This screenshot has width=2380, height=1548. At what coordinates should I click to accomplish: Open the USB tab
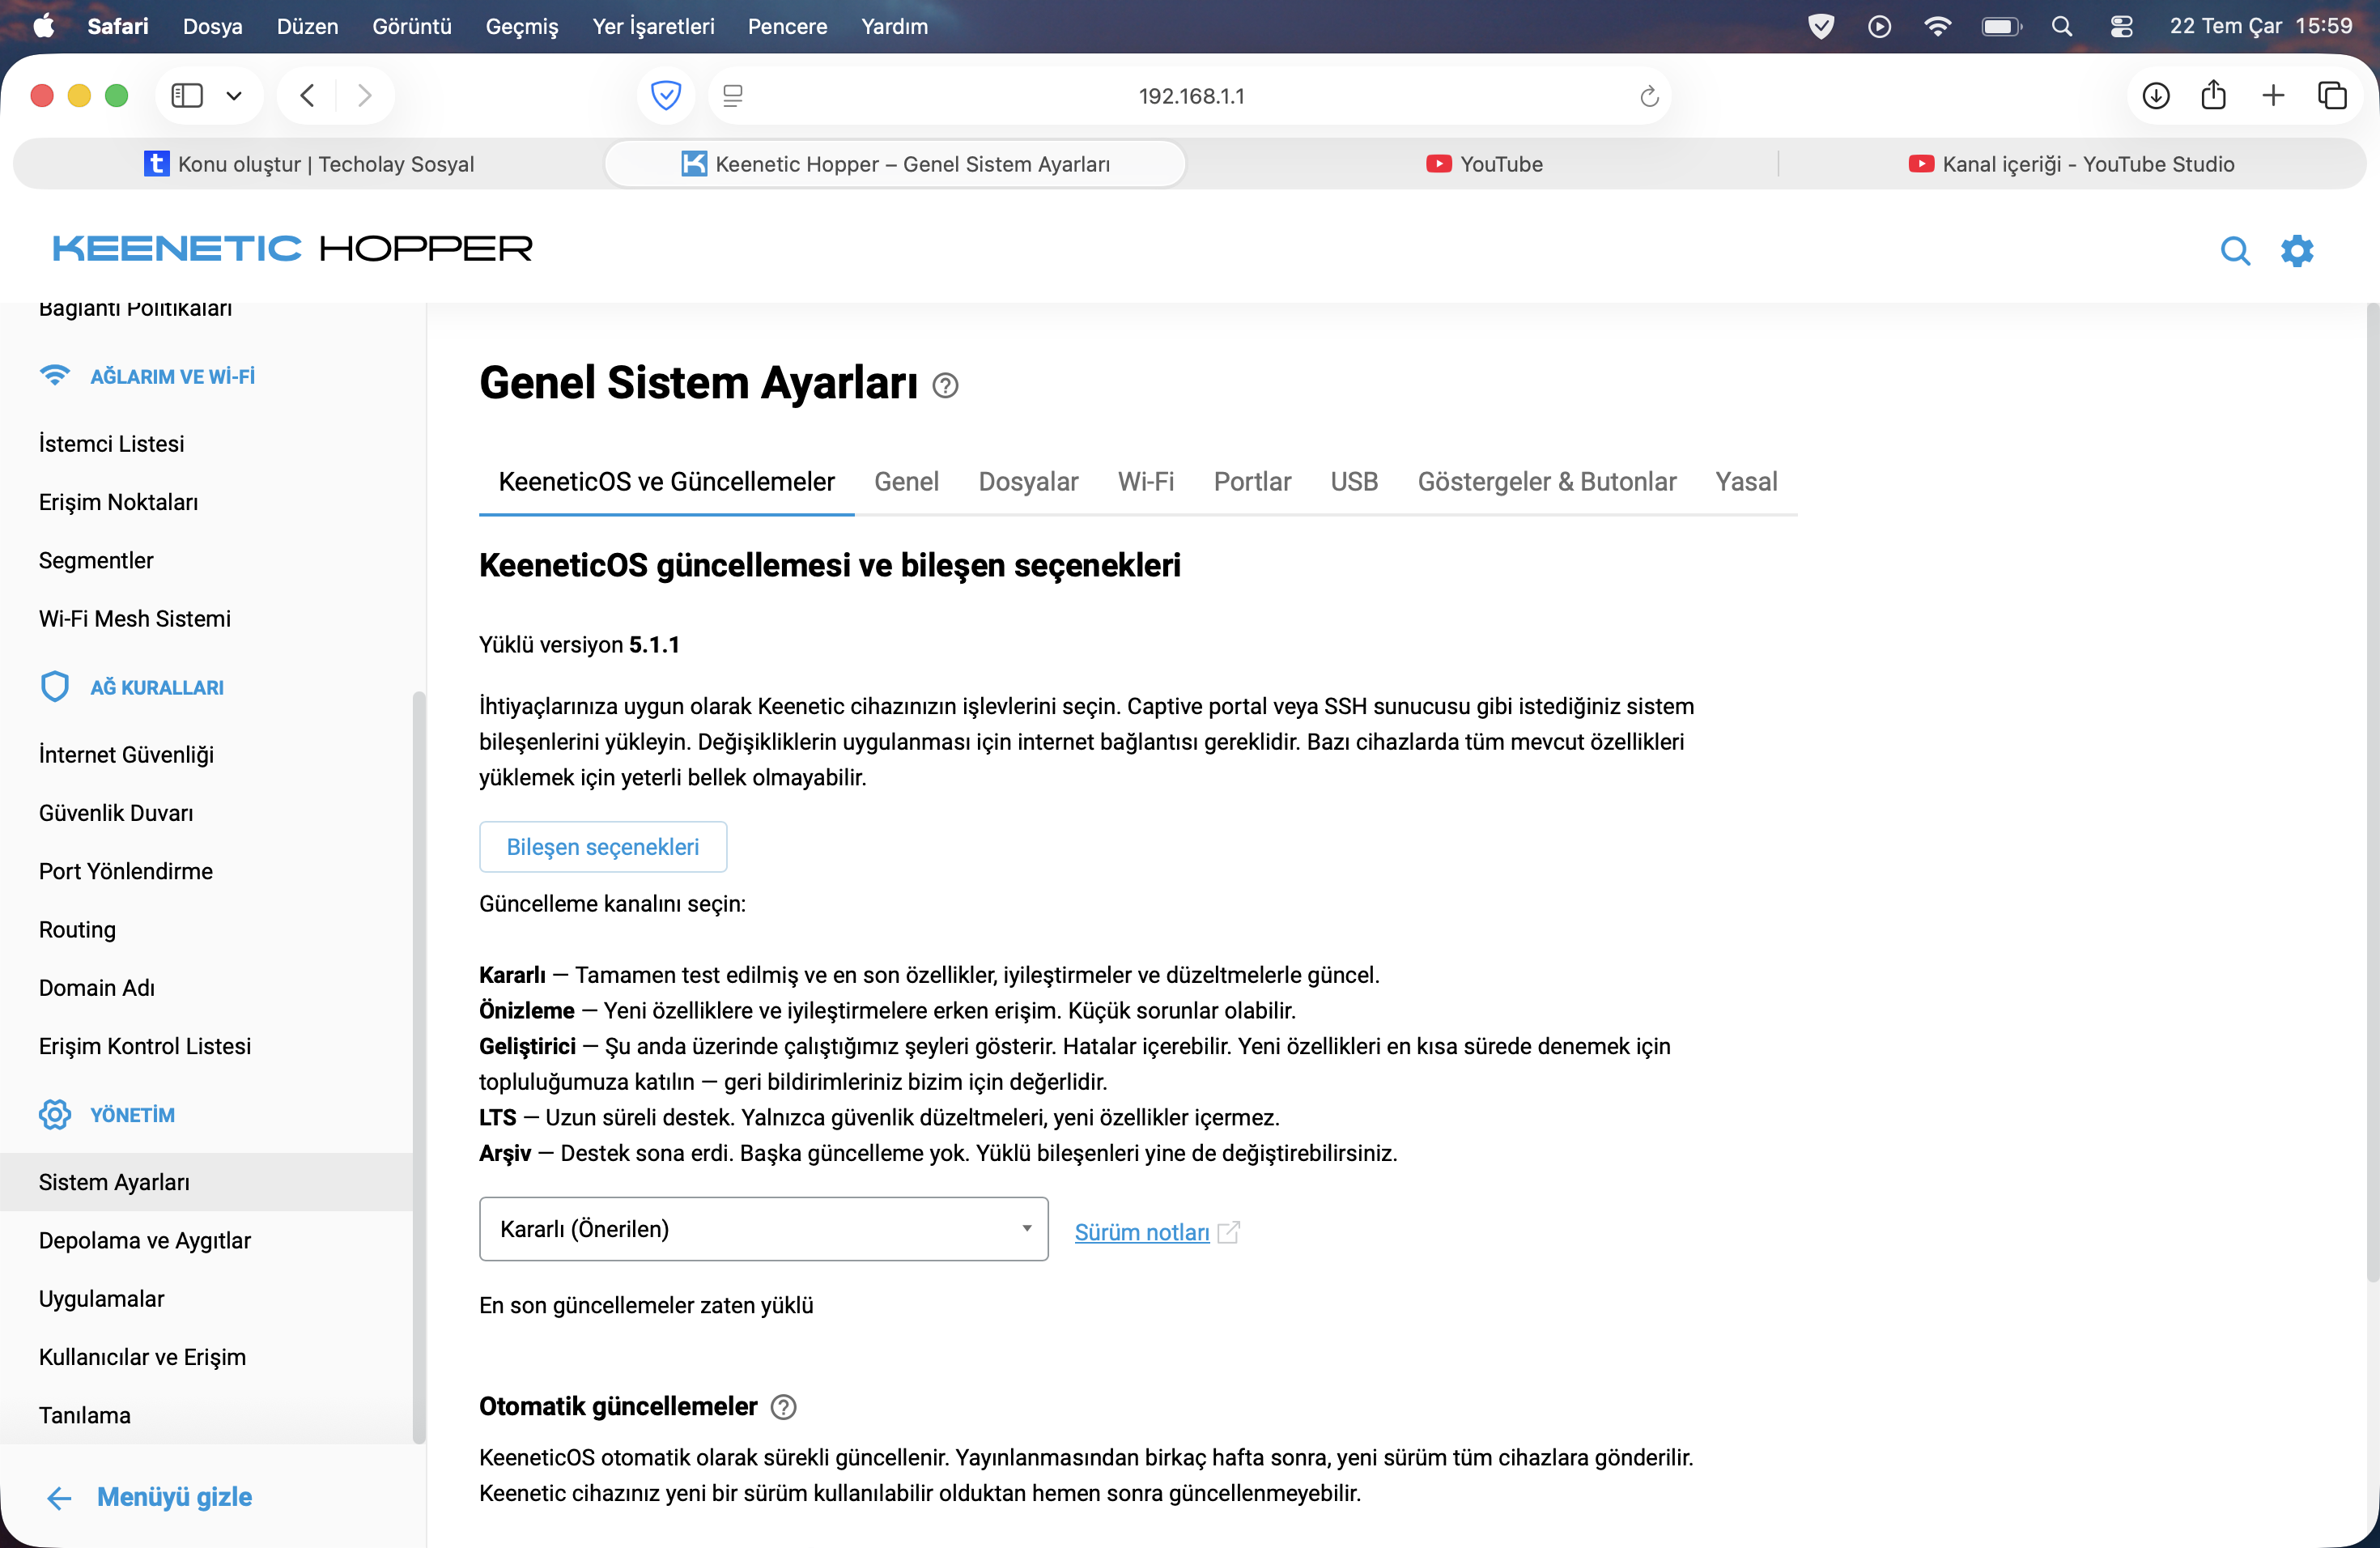(x=1354, y=482)
